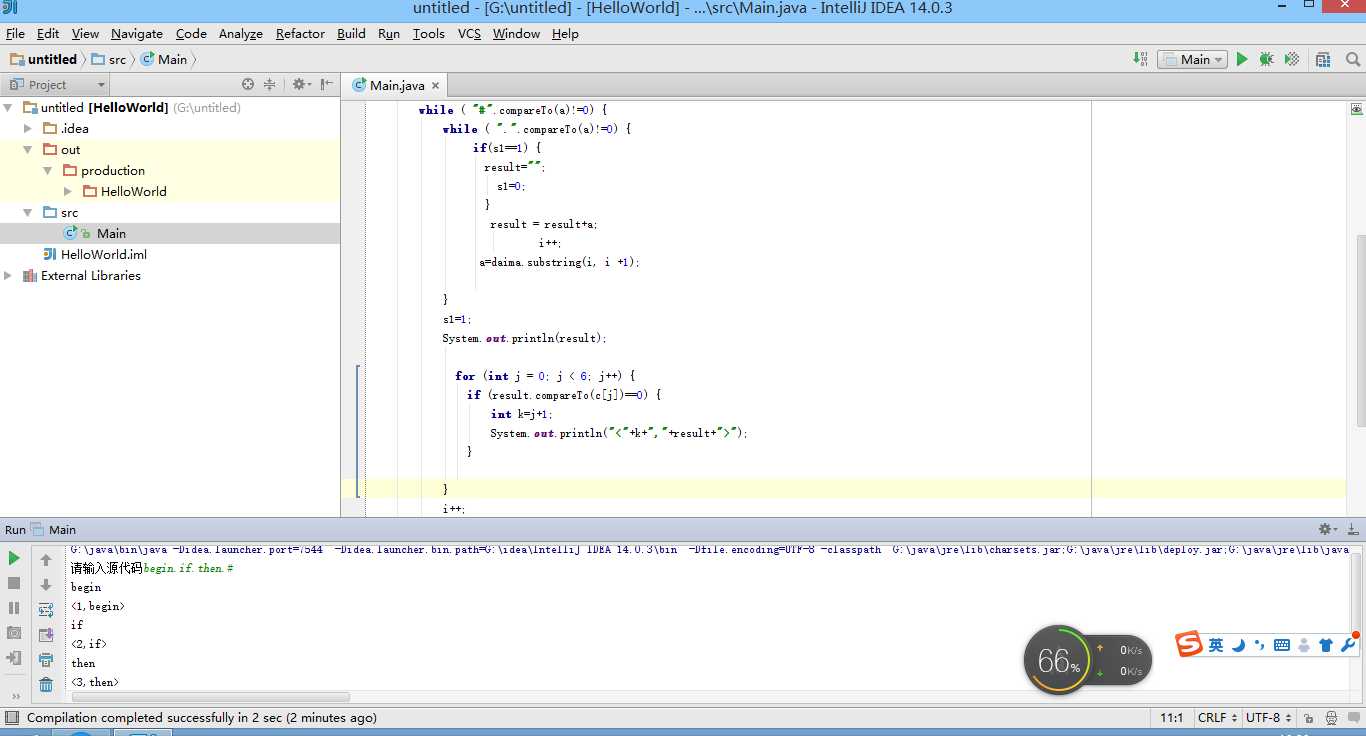Open the Hector inspection icon in status bar
This screenshot has height=736, width=1366.
[x=1331, y=717]
